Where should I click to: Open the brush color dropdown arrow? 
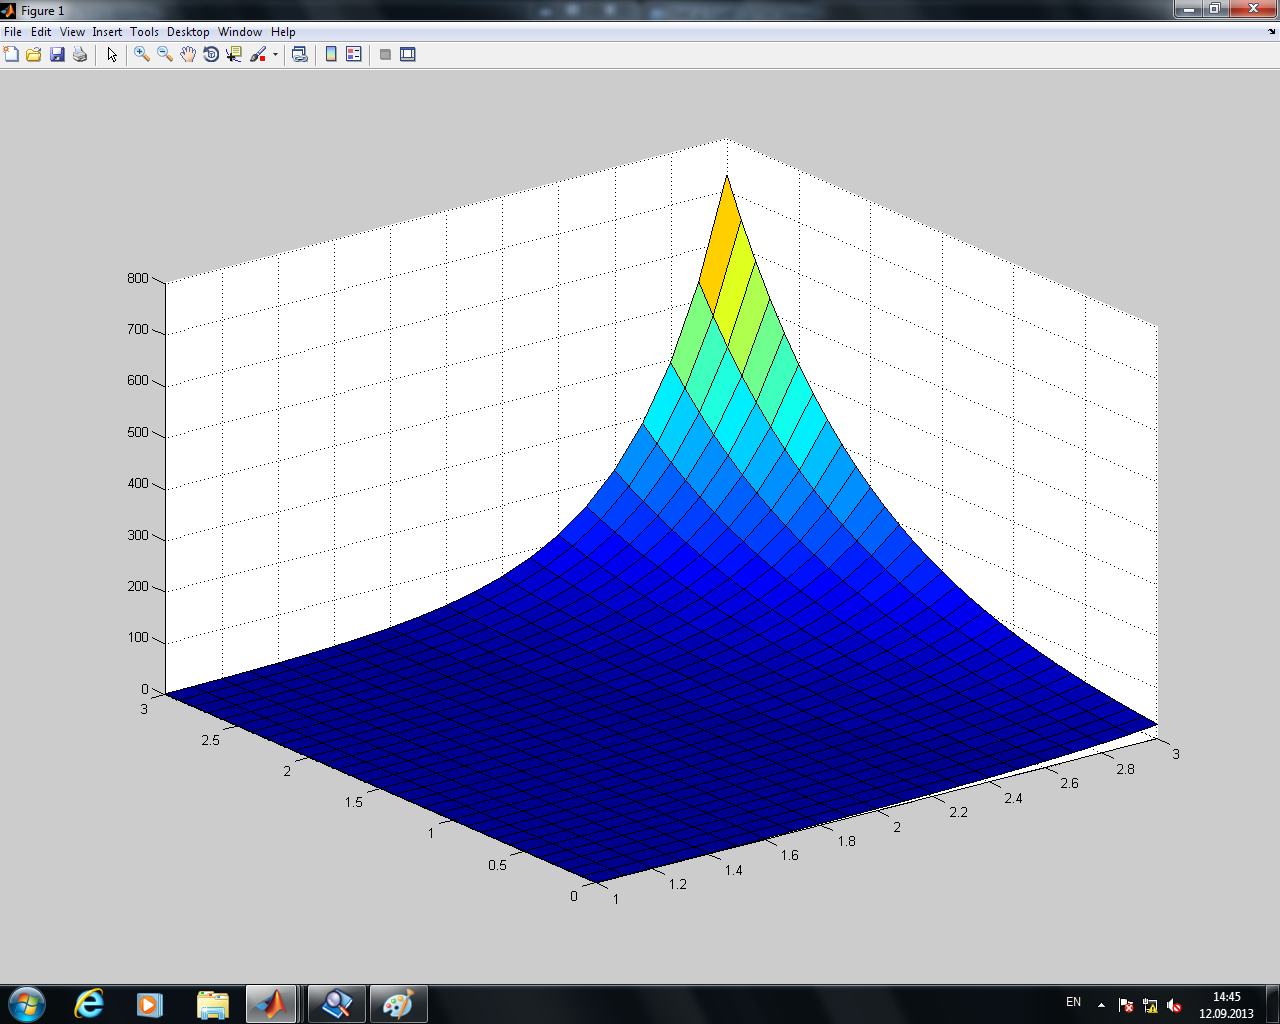point(275,55)
